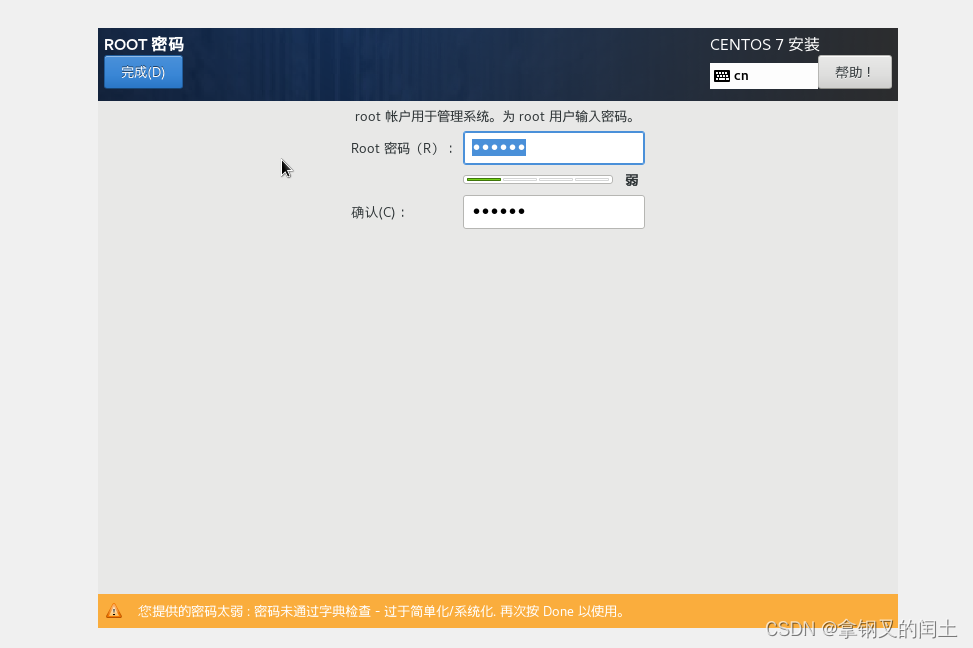Focus the 确认(C) confirm password field
Image resolution: width=973 pixels, height=648 pixels.
coord(554,212)
